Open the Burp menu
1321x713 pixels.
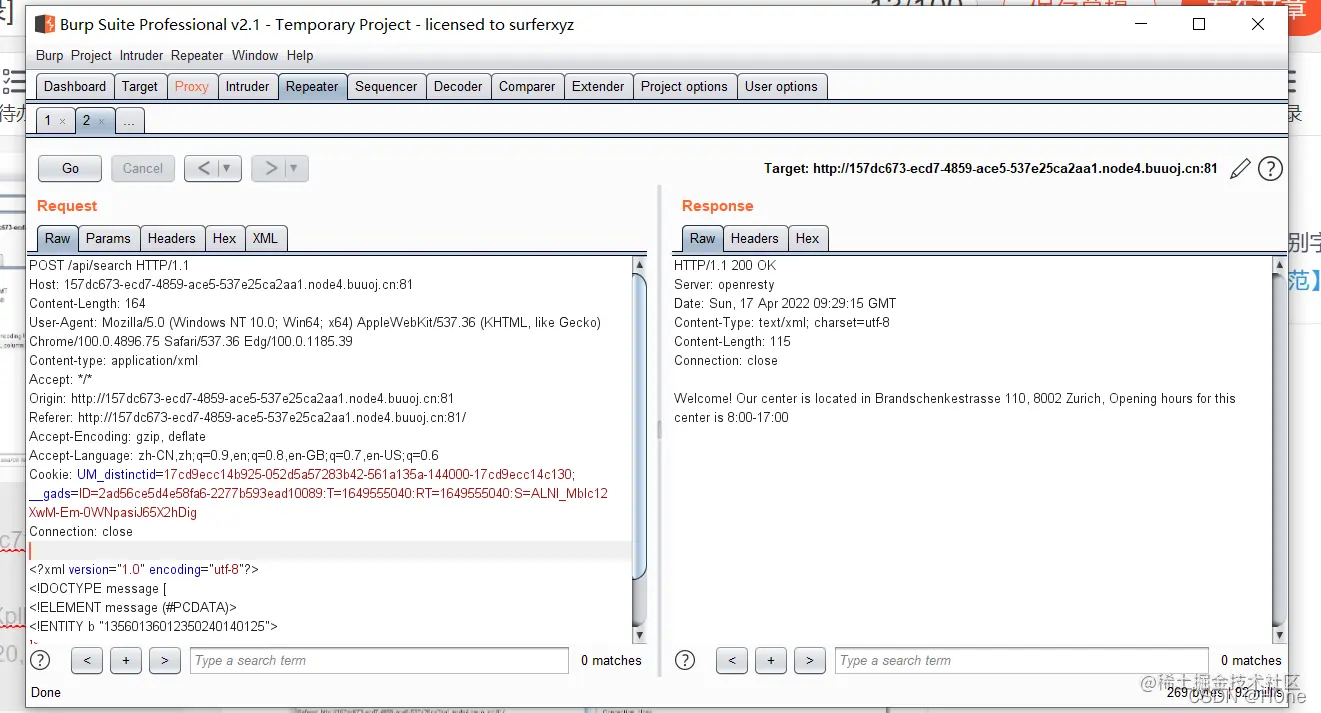(49, 55)
